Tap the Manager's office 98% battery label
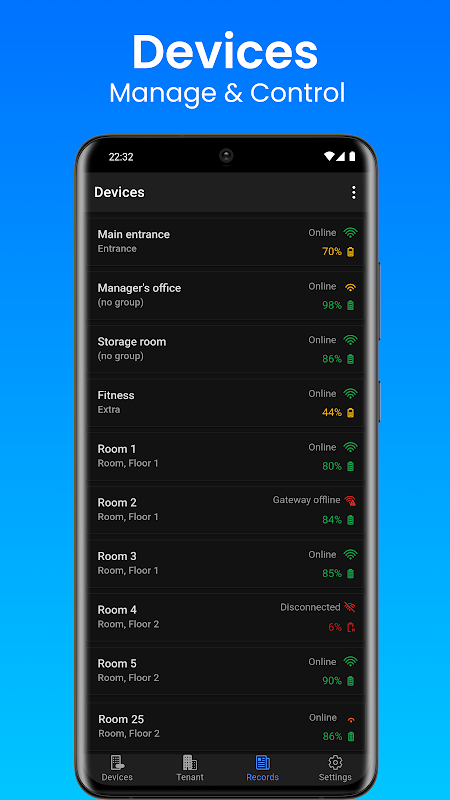450x800 pixels. [x=332, y=305]
